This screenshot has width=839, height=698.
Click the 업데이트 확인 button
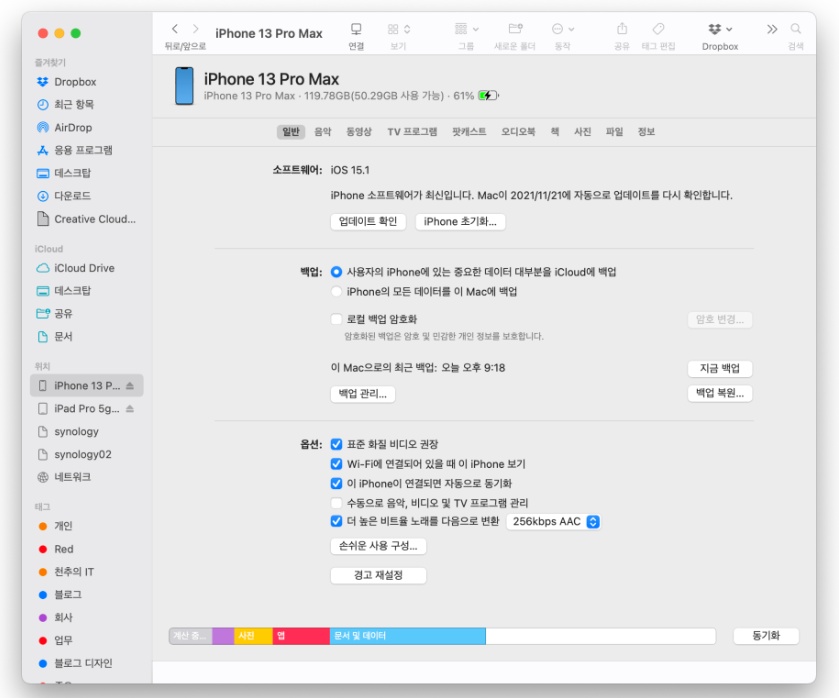pyautogui.click(x=368, y=222)
